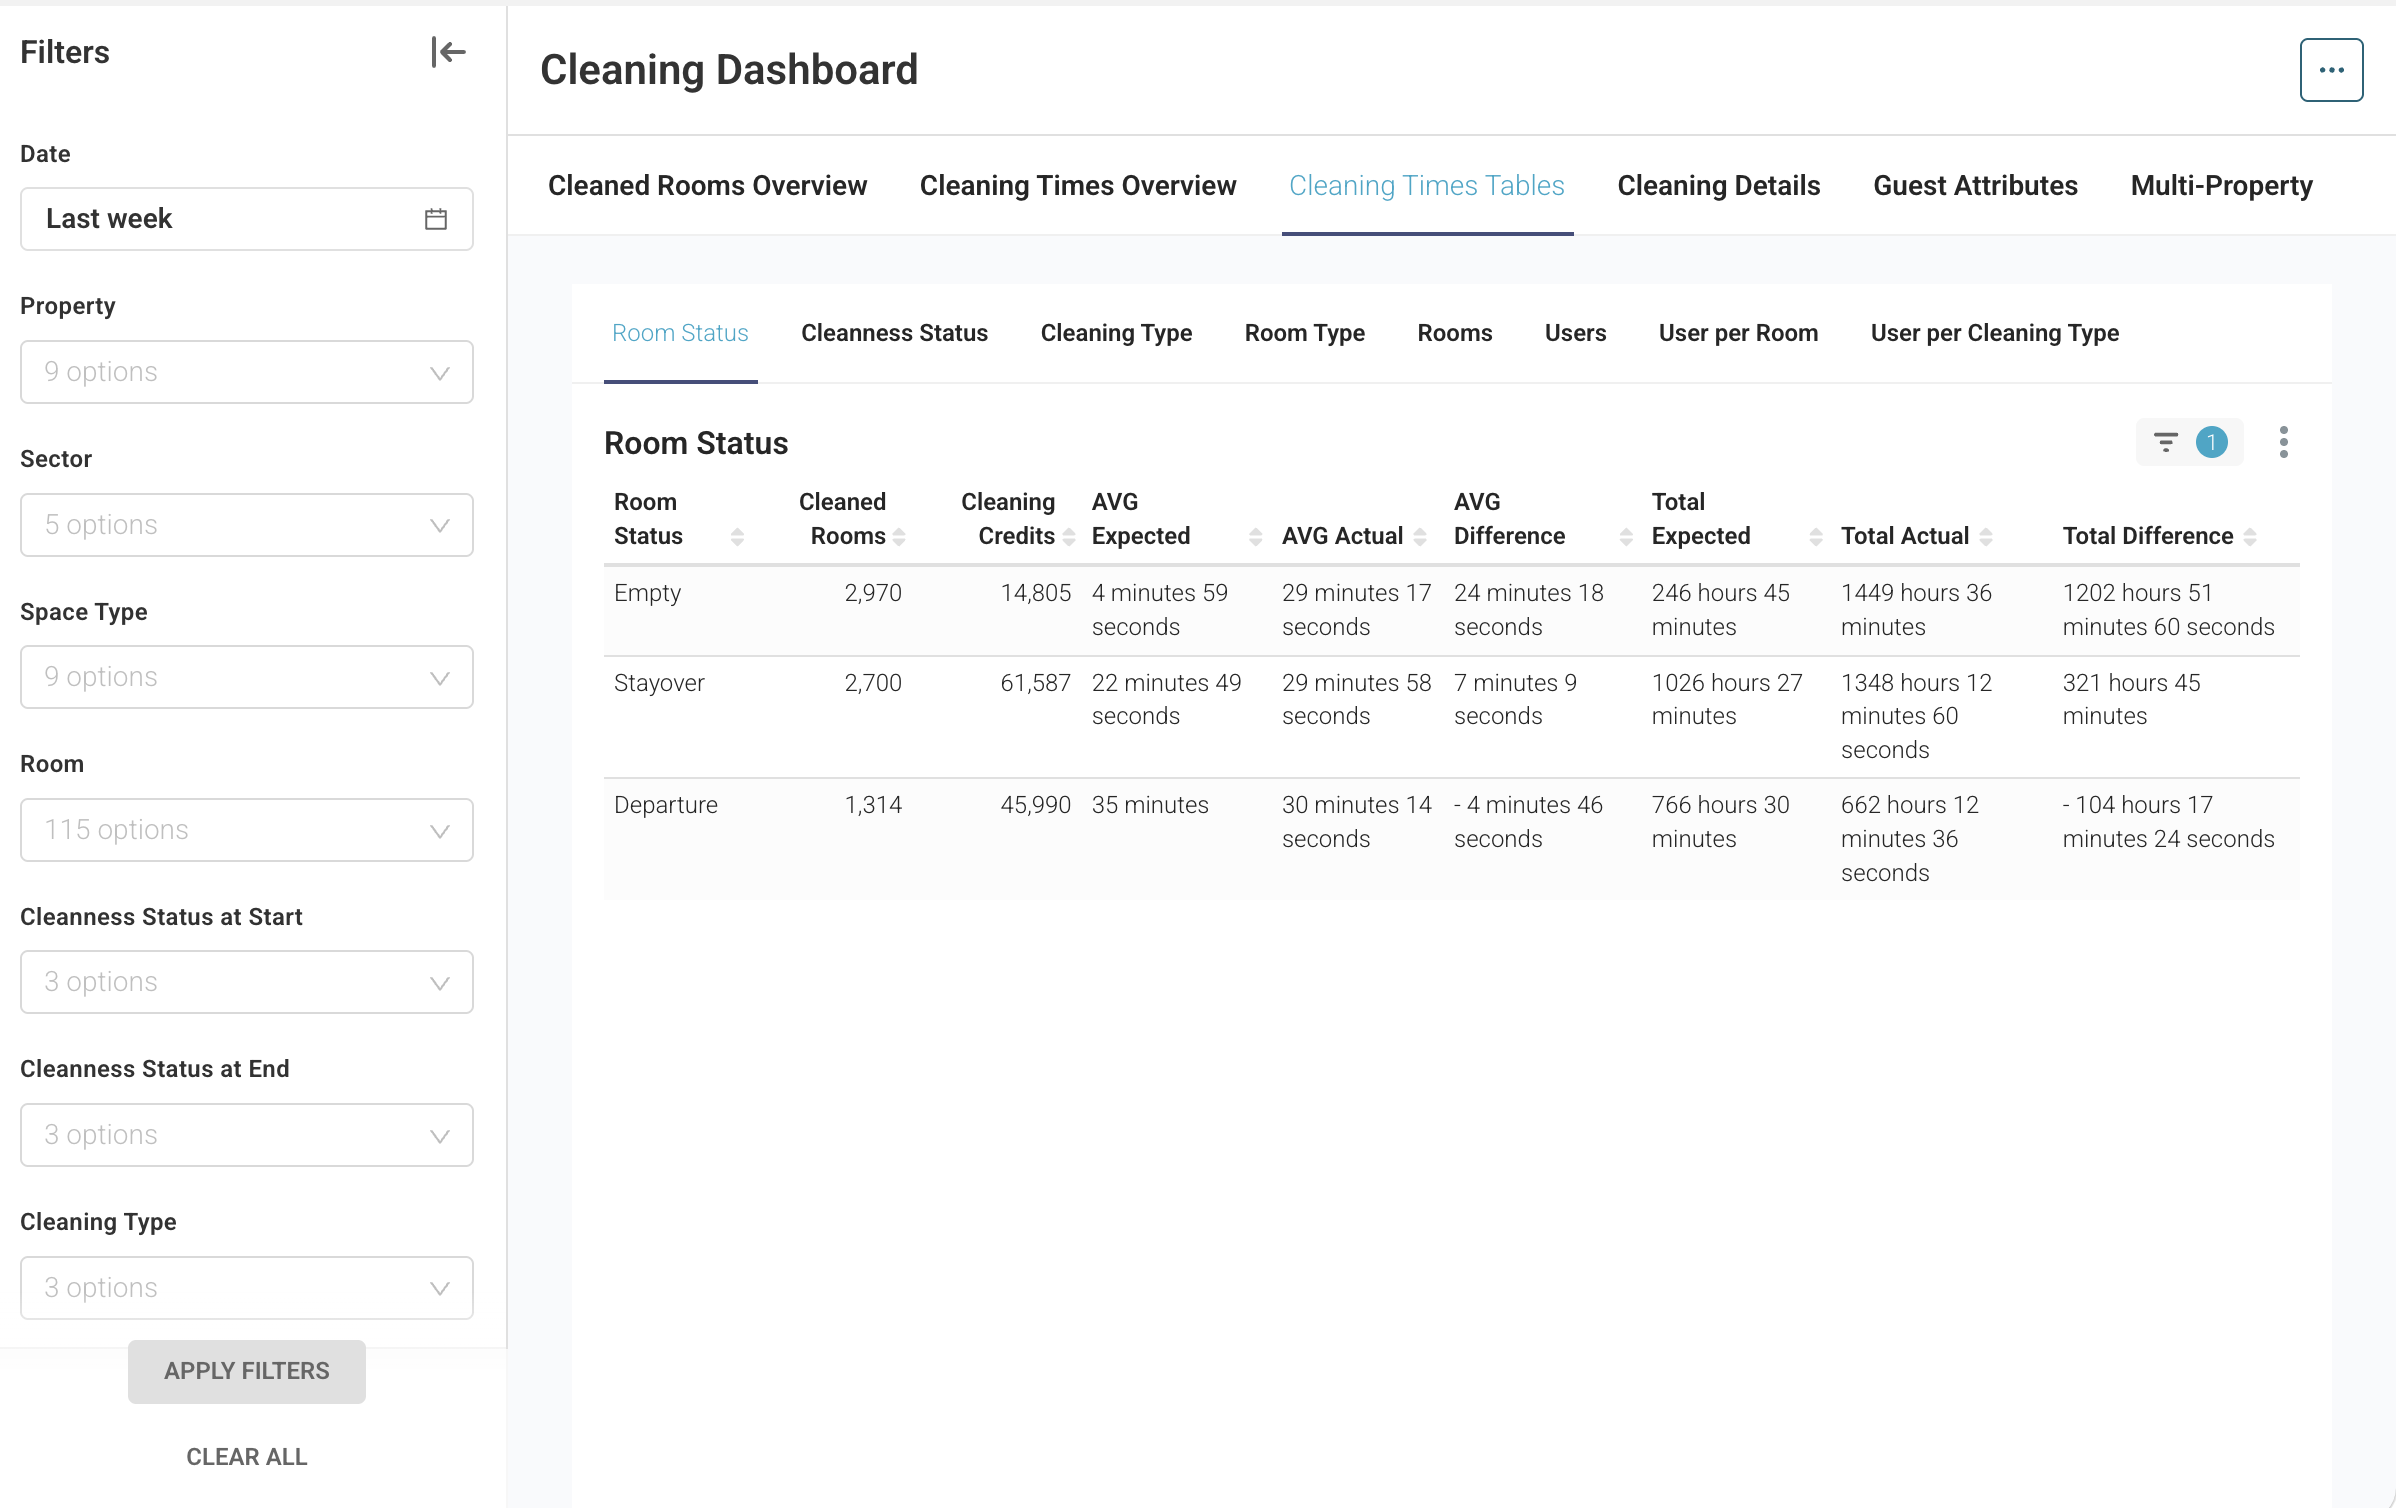
Task: Click the 2,700 cleaned rooms value
Action: coord(873,683)
